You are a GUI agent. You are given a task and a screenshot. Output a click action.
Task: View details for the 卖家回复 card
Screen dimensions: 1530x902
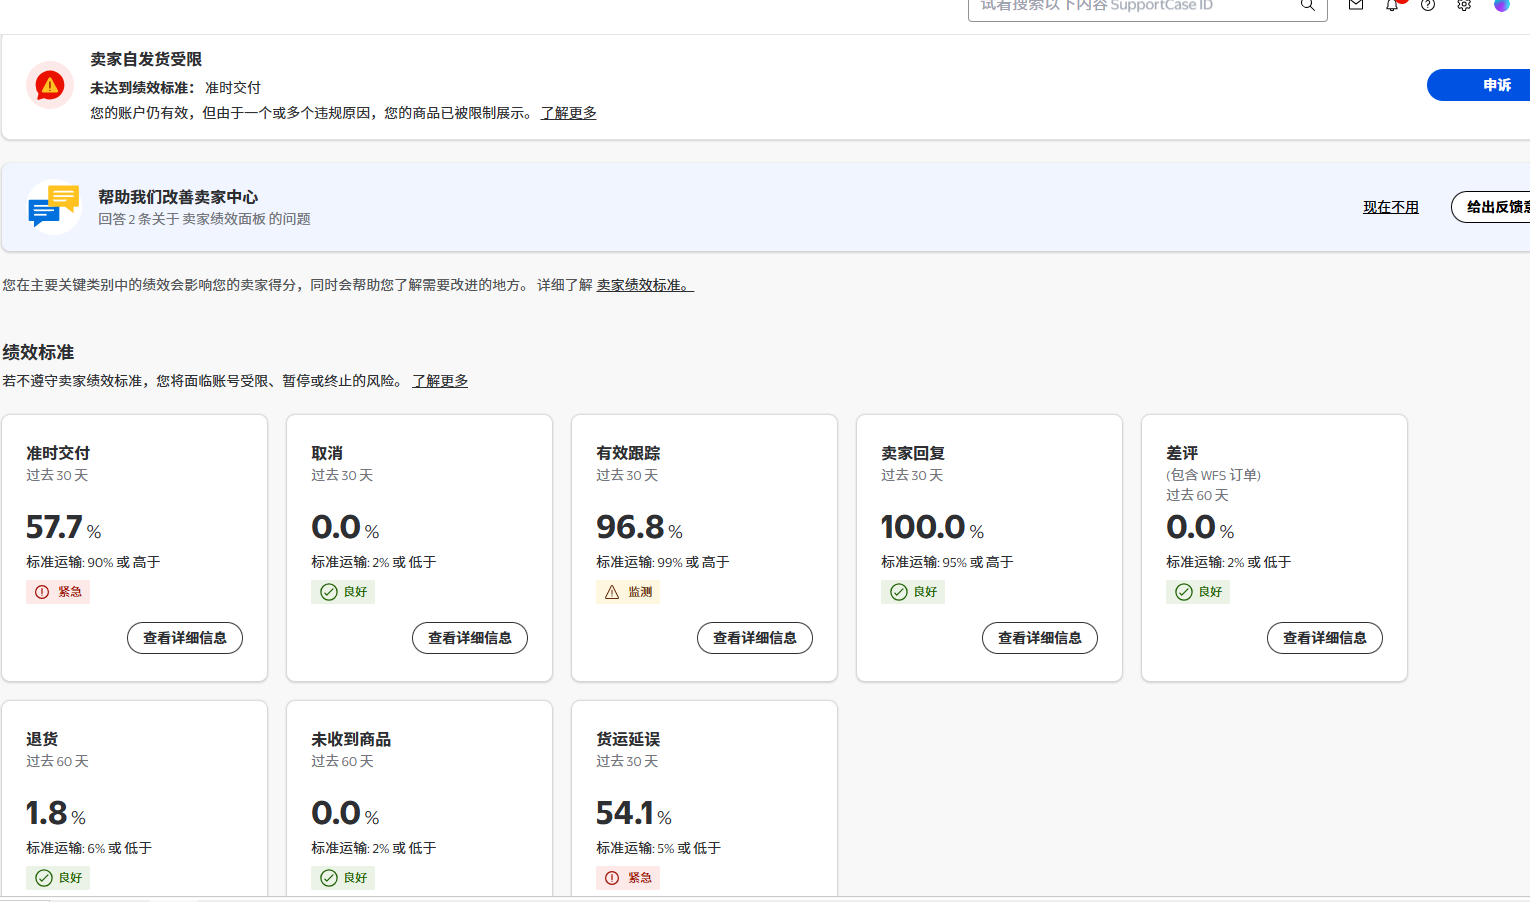pyautogui.click(x=1040, y=638)
